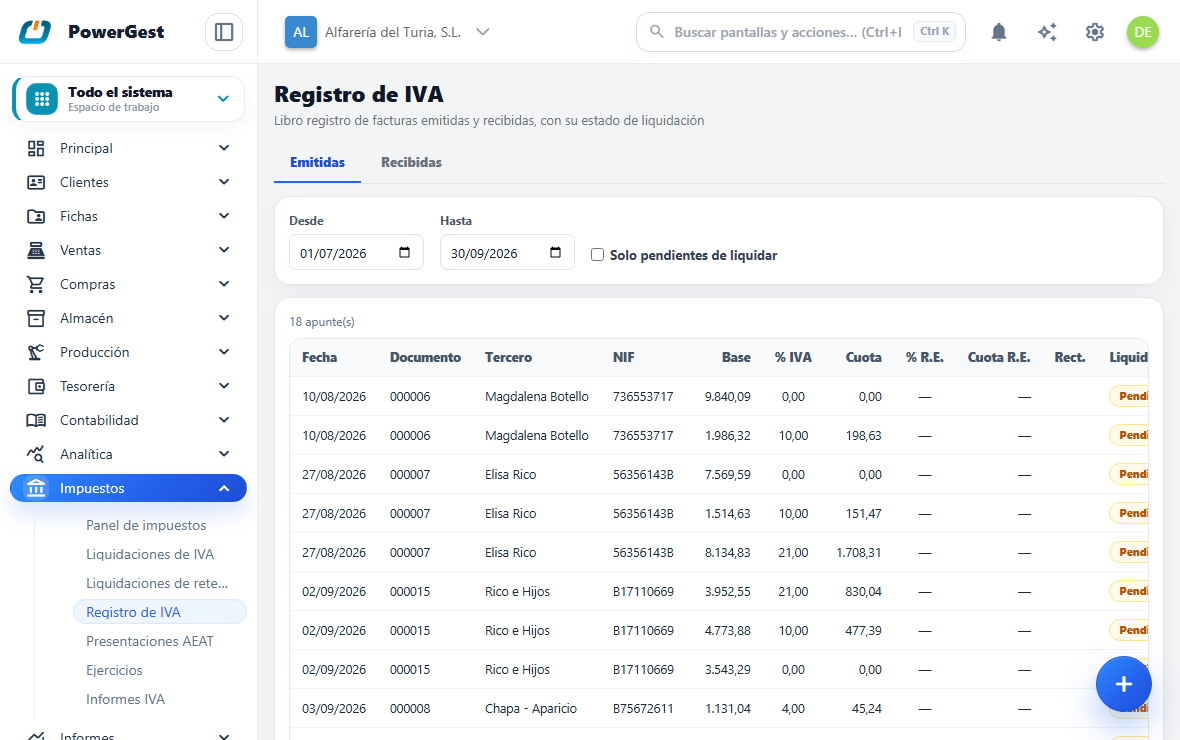Expand the Todo el sistema workspace chevron

click(x=223, y=99)
